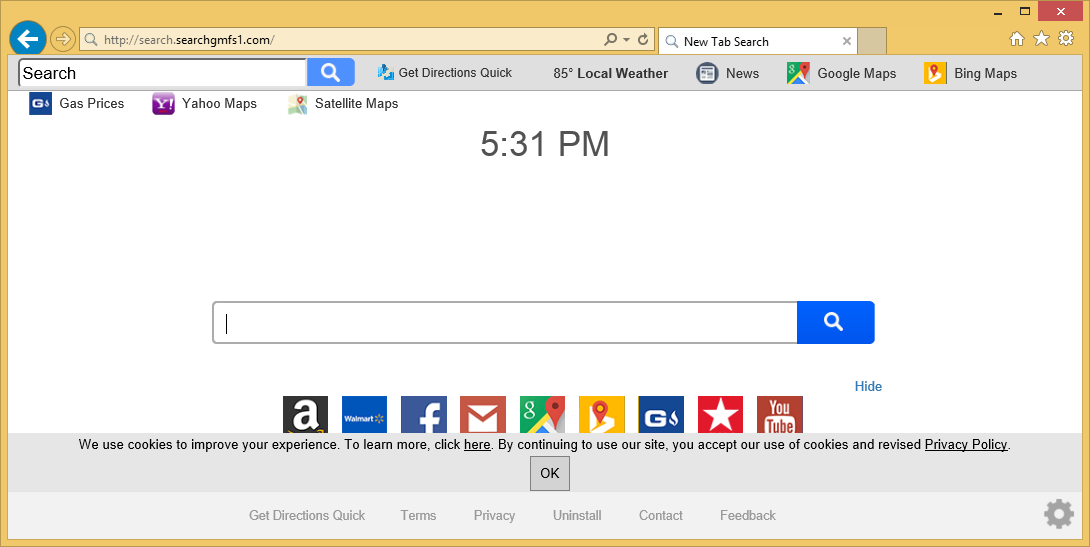Accept cookies with OK button
1090x547 pixels.
[550, 473]
